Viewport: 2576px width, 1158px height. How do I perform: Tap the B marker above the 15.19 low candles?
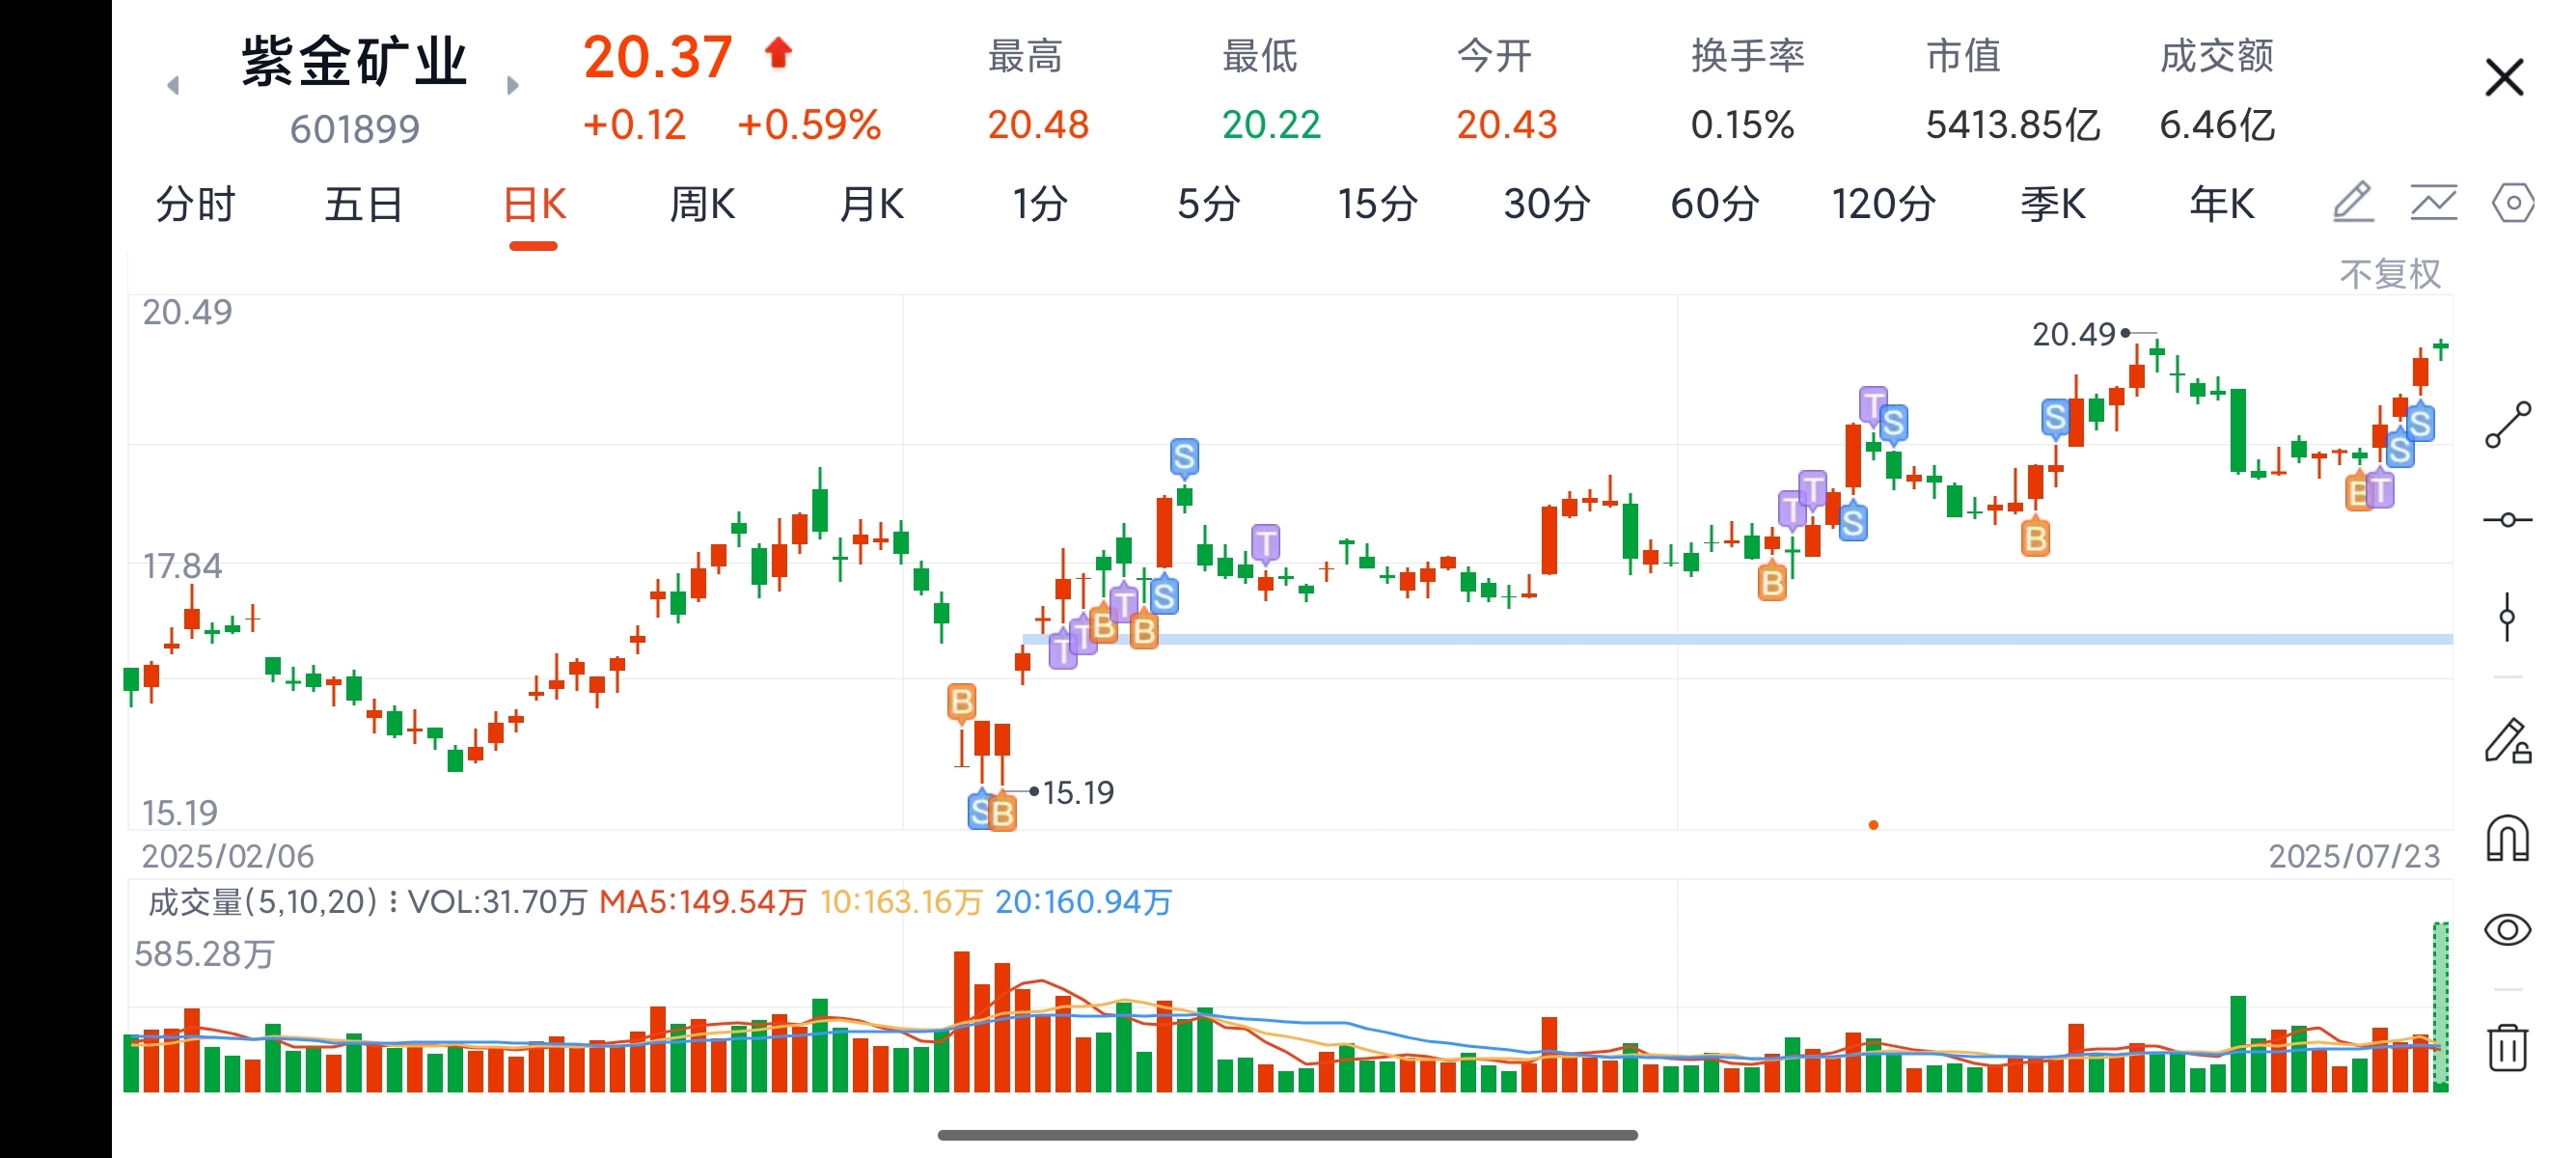961,702
